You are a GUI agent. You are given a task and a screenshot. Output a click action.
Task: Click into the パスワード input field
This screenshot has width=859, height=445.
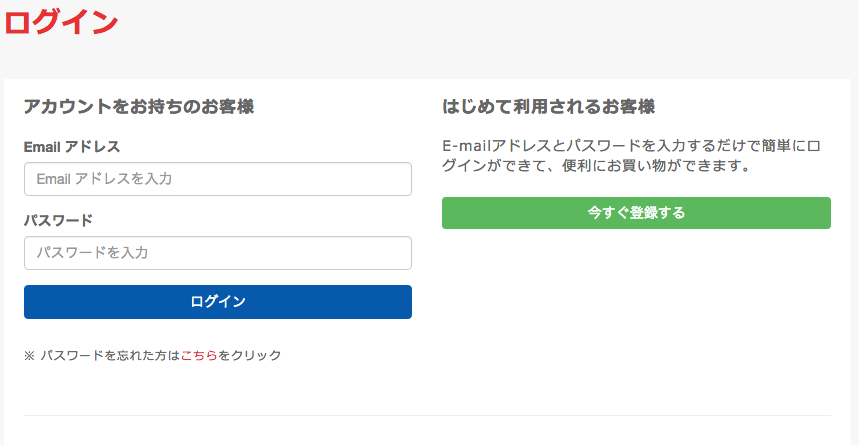click(x=217, y=253)
